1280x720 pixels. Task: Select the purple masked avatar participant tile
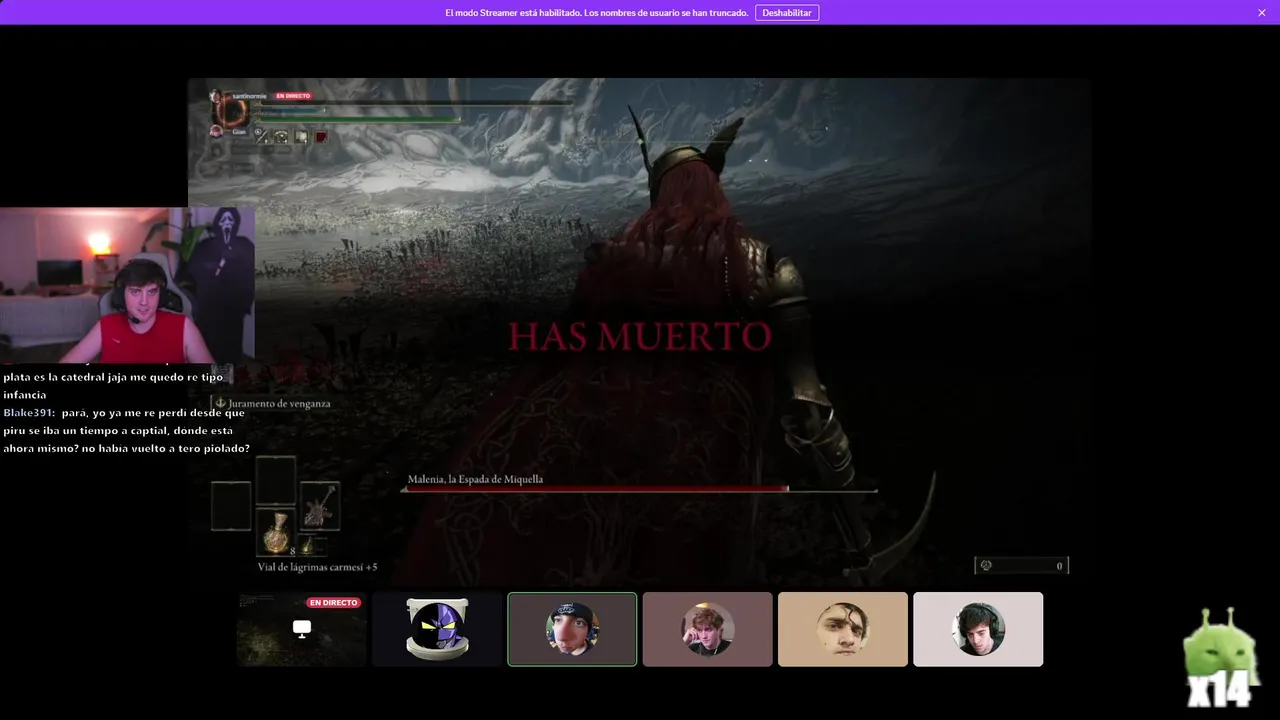pos(437,629)
